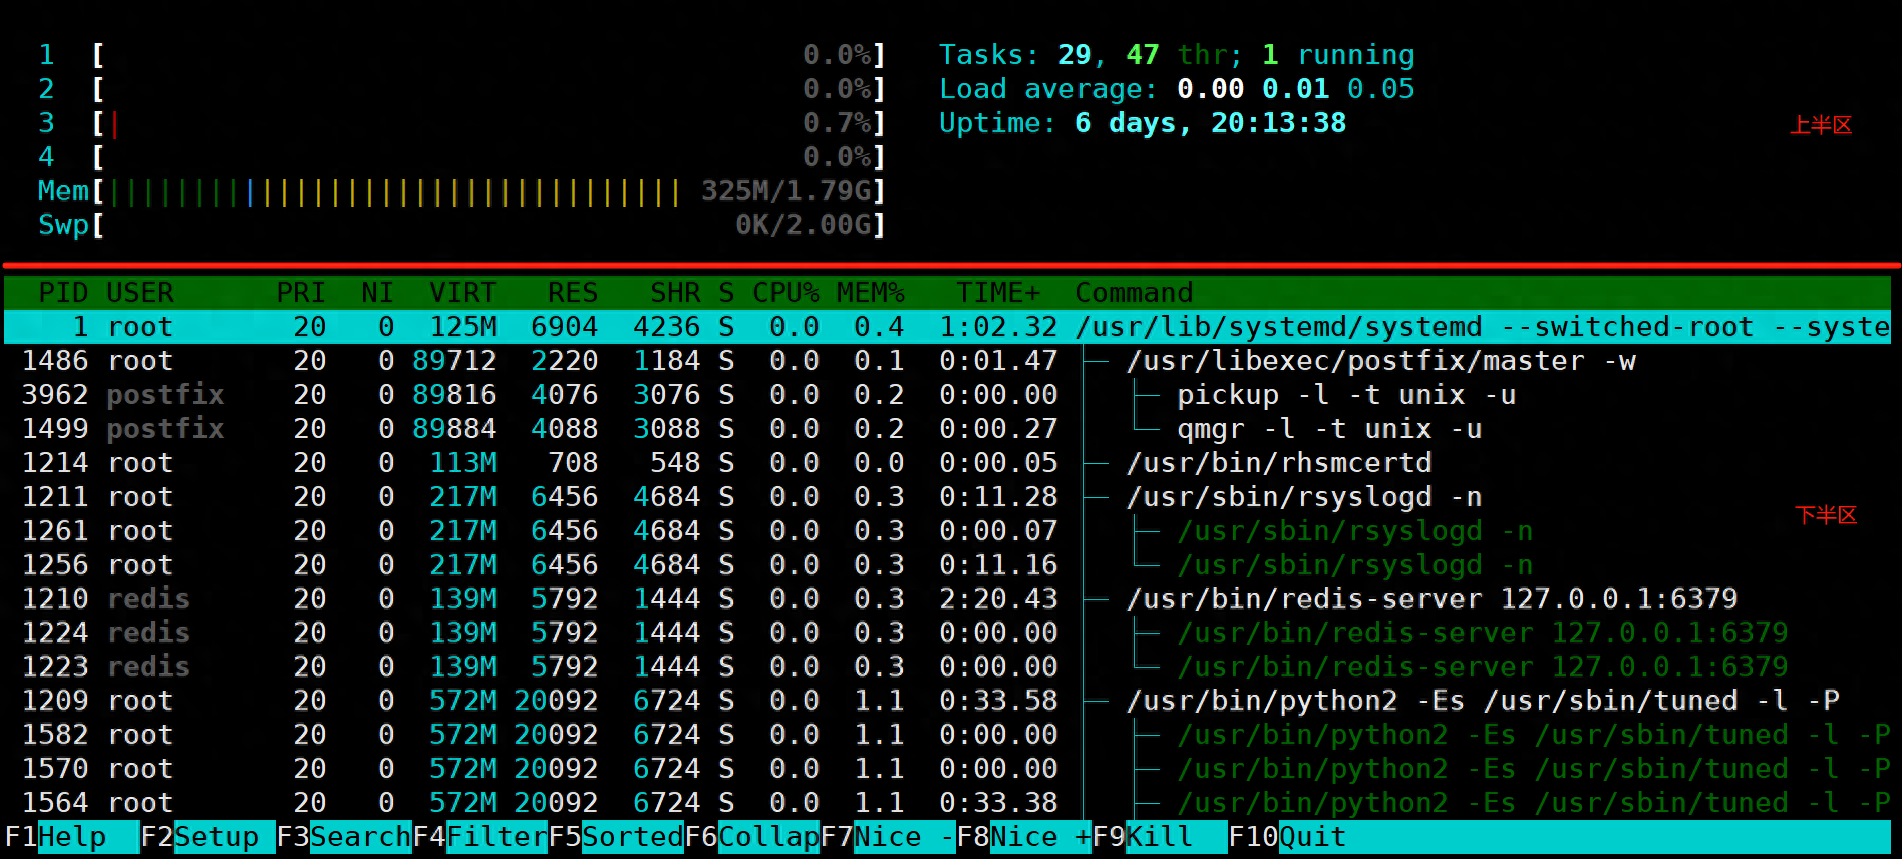The image size is (1903, 859).
Task: Select the rsyslogd thread PID 1261
Action: pyautogui.click(x=947, y=531)
